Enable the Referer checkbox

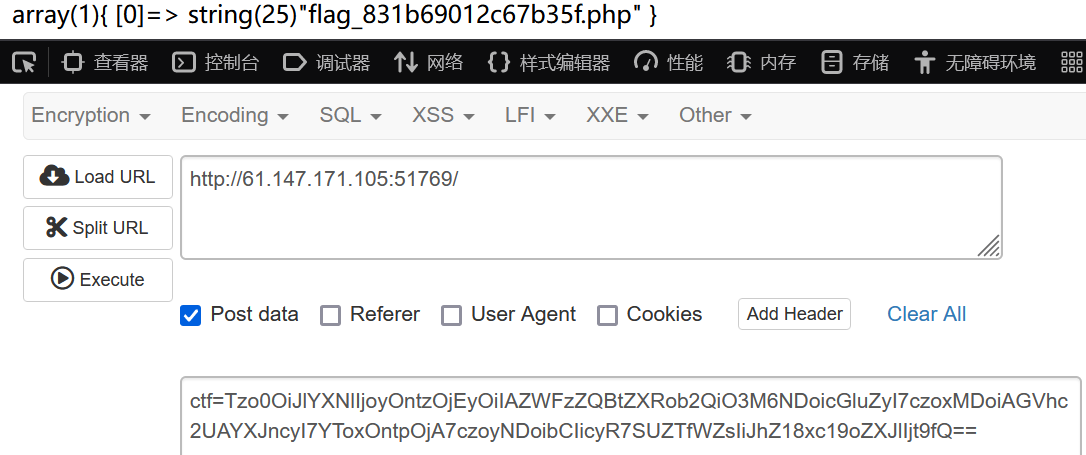(330, 315)
